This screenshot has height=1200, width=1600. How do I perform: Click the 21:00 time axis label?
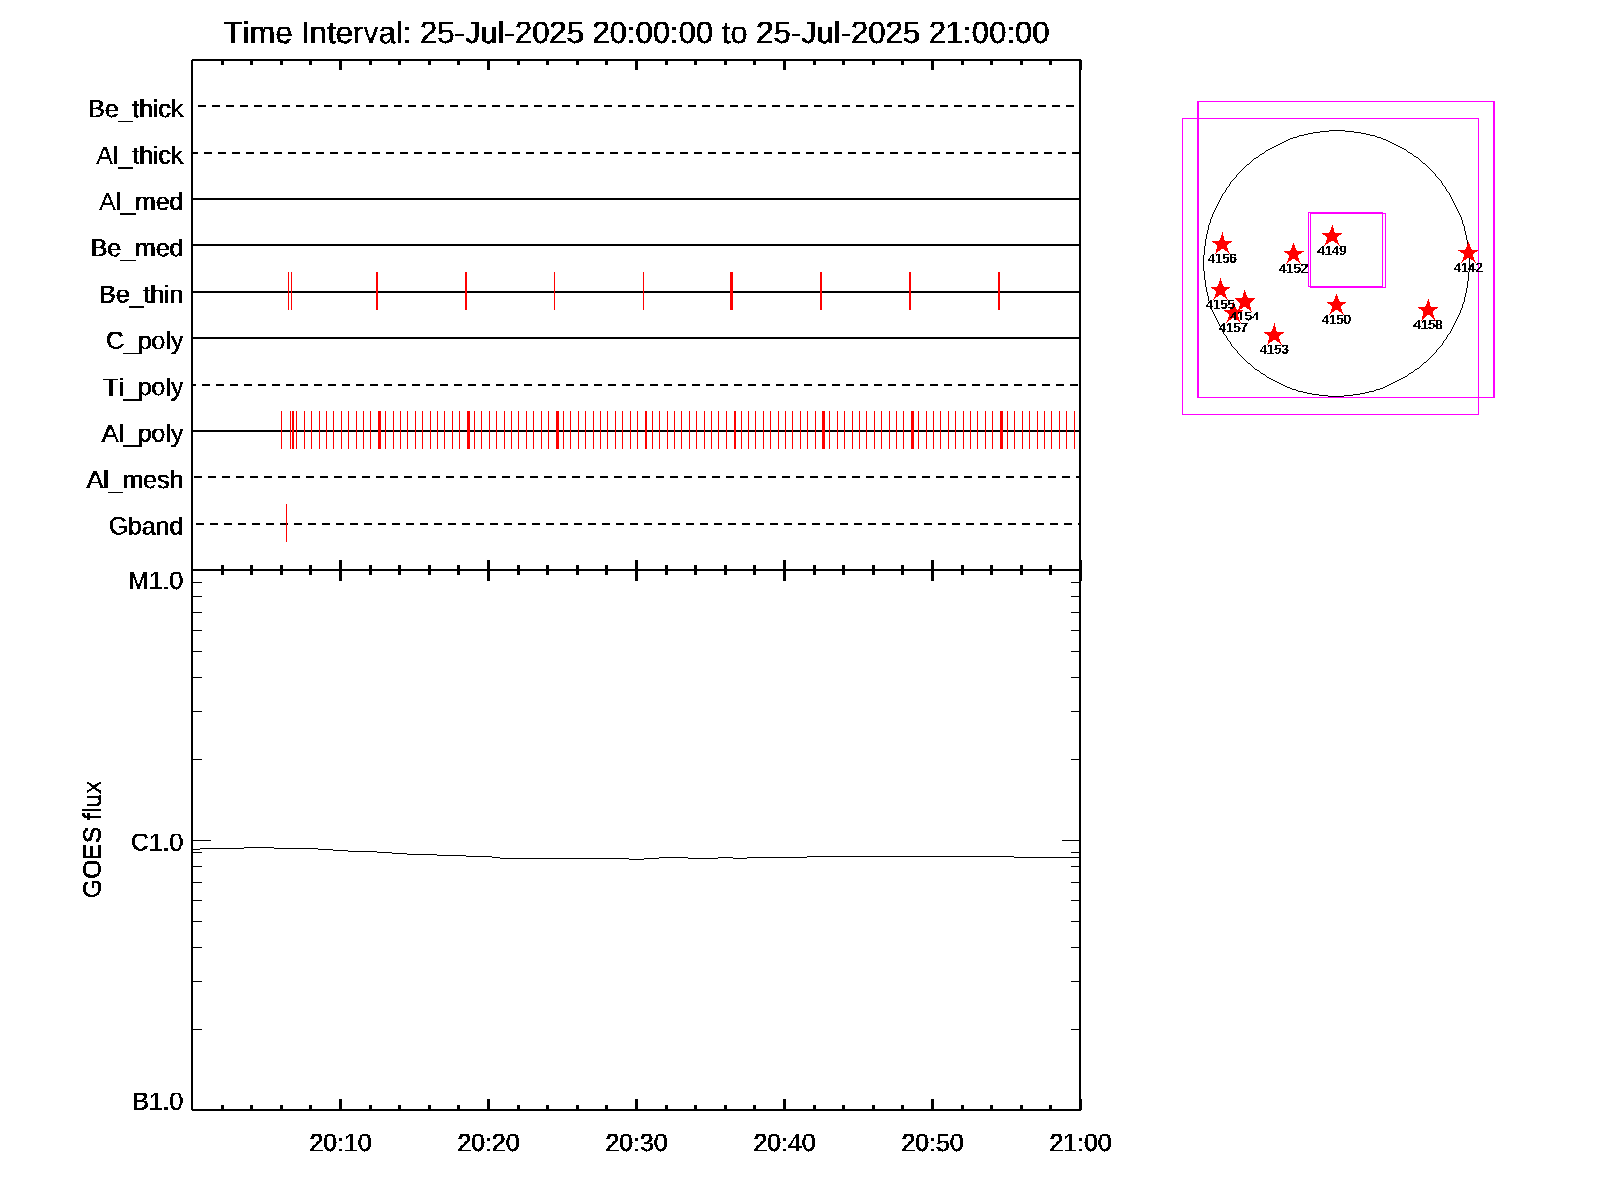pos(1080,1143)
